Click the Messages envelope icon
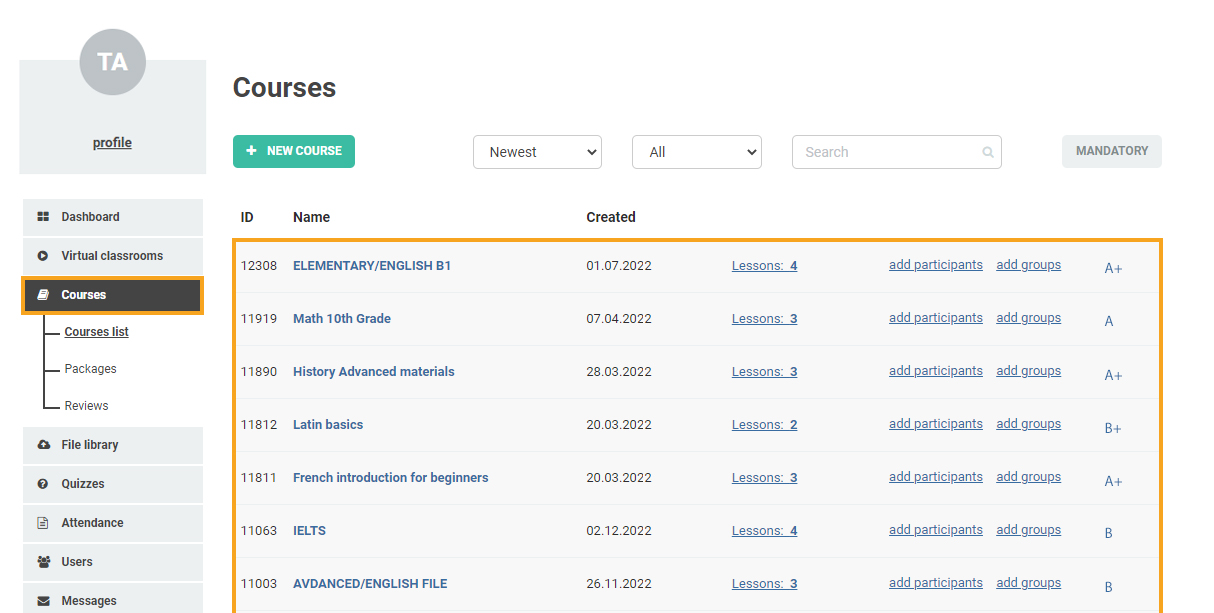This screenshot has width=1214, height=613. point(43,601)
